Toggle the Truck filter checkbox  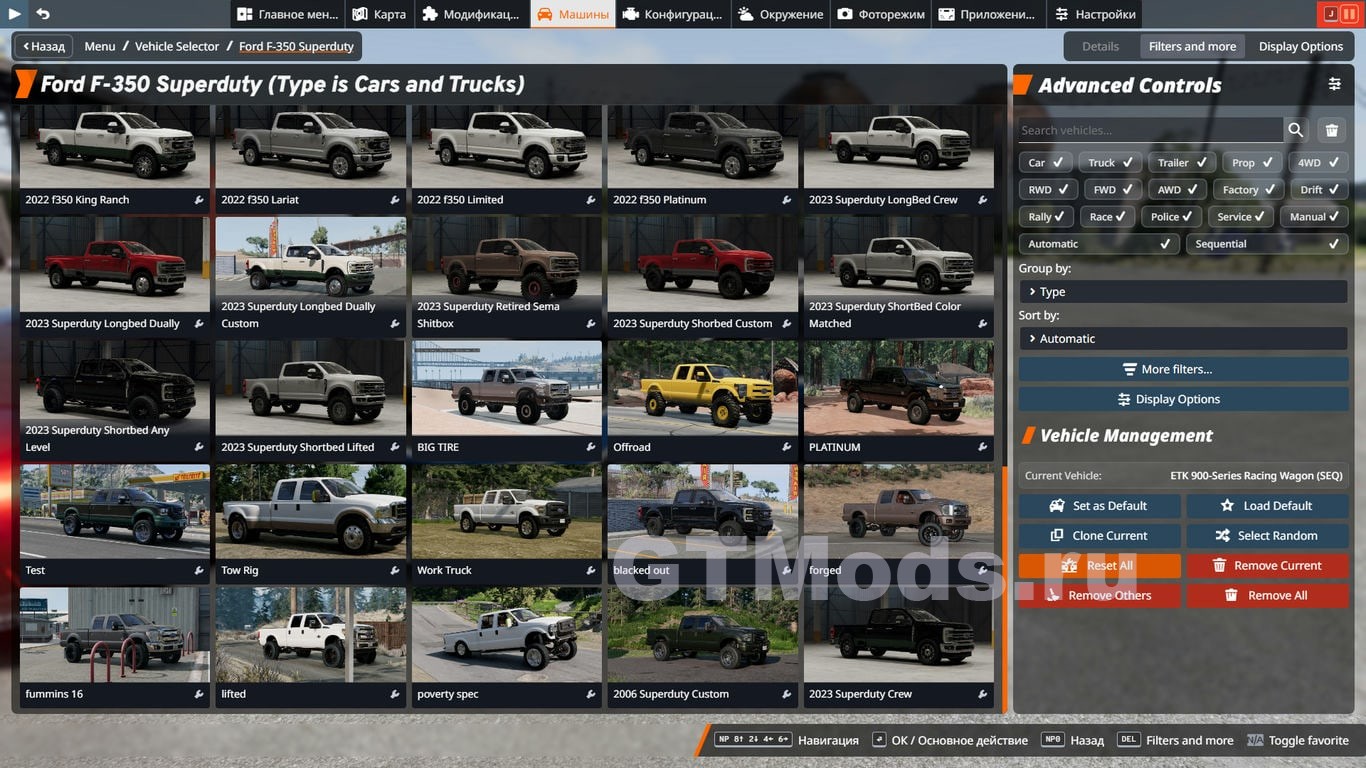[1110, 162]
